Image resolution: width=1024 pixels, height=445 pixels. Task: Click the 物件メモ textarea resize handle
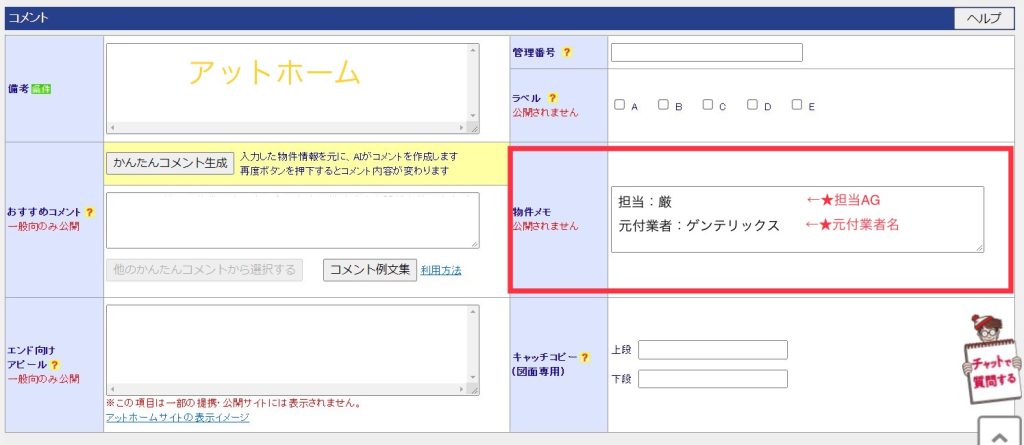pos(979,247)
